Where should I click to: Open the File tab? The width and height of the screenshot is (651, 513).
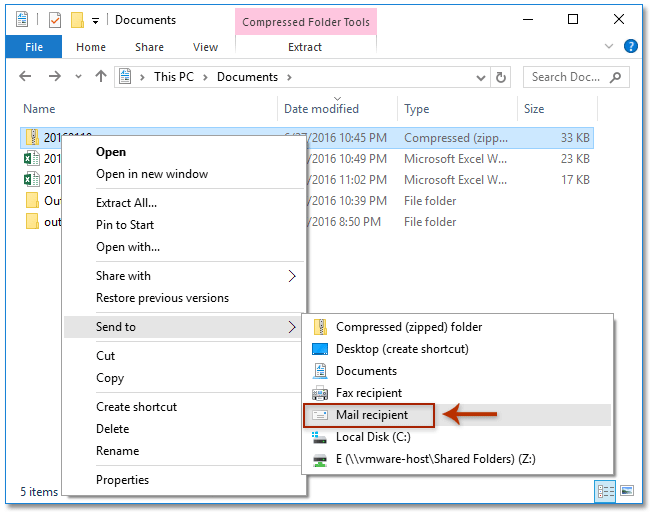tap(34, 47)
